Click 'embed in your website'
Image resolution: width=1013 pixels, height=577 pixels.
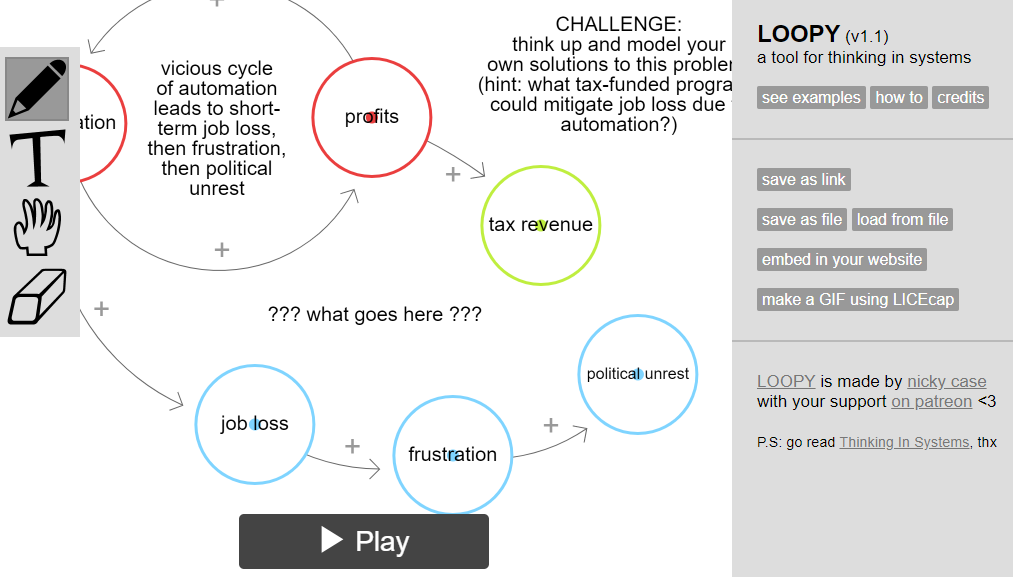(842, 260)
